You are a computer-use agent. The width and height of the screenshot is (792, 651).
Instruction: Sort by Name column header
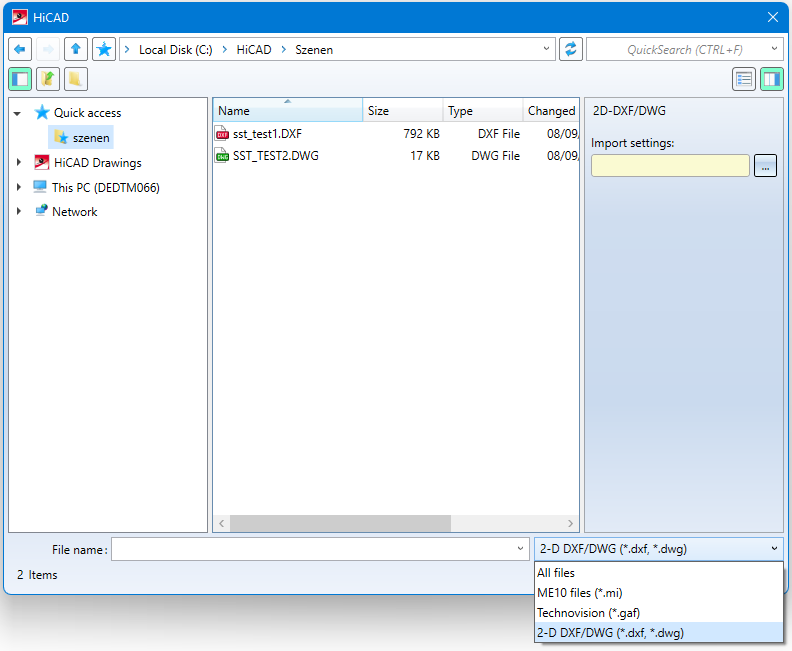(x=287, y=110)
